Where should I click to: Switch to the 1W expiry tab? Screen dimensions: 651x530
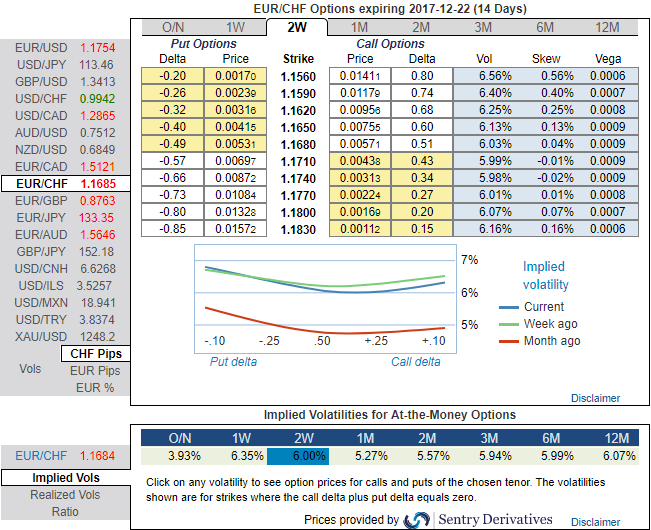(x=235, y=27)
